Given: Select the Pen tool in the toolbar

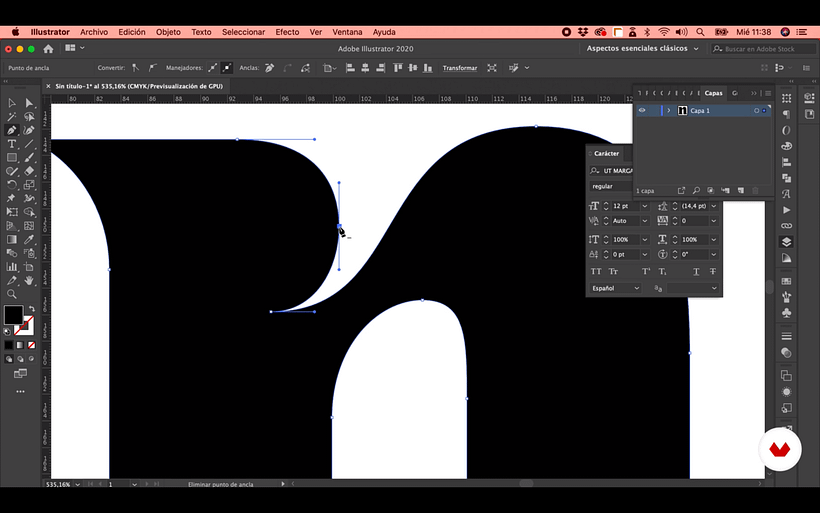Looking at the screenshot, I should tap(12, 130).
